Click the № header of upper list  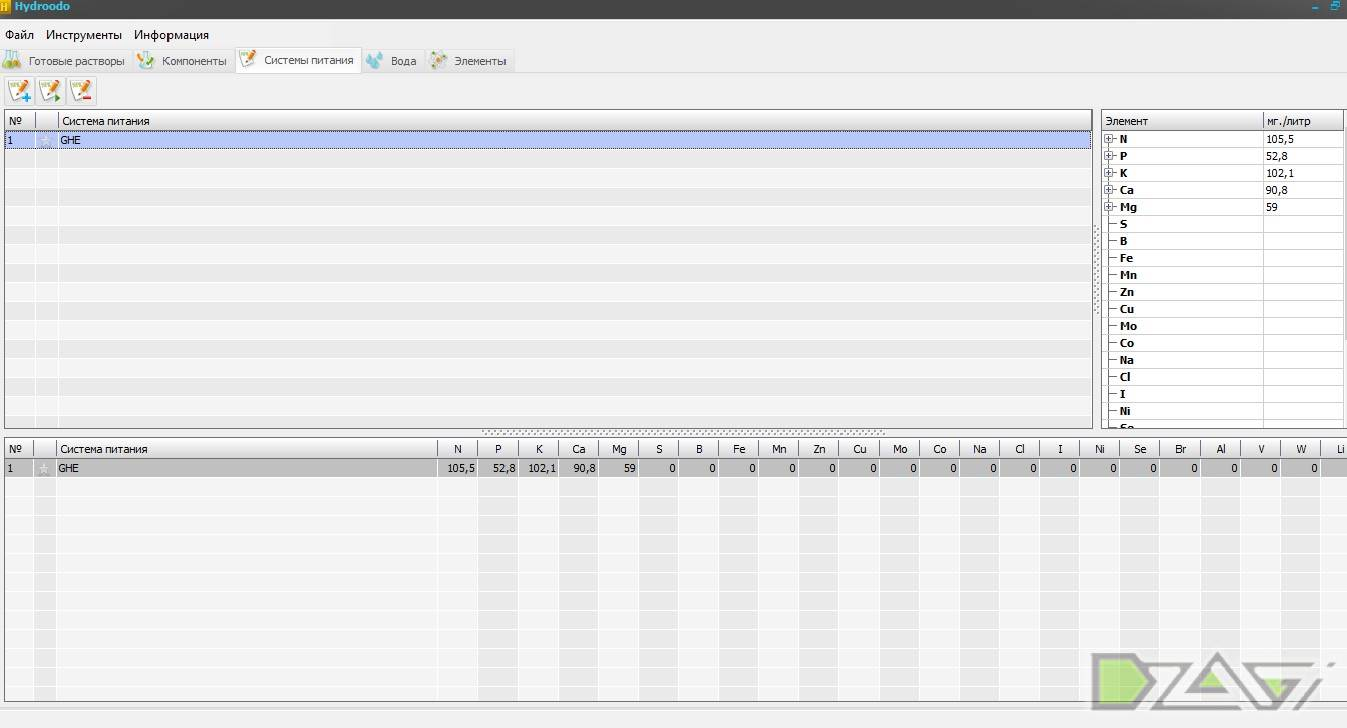click(20, 121)
